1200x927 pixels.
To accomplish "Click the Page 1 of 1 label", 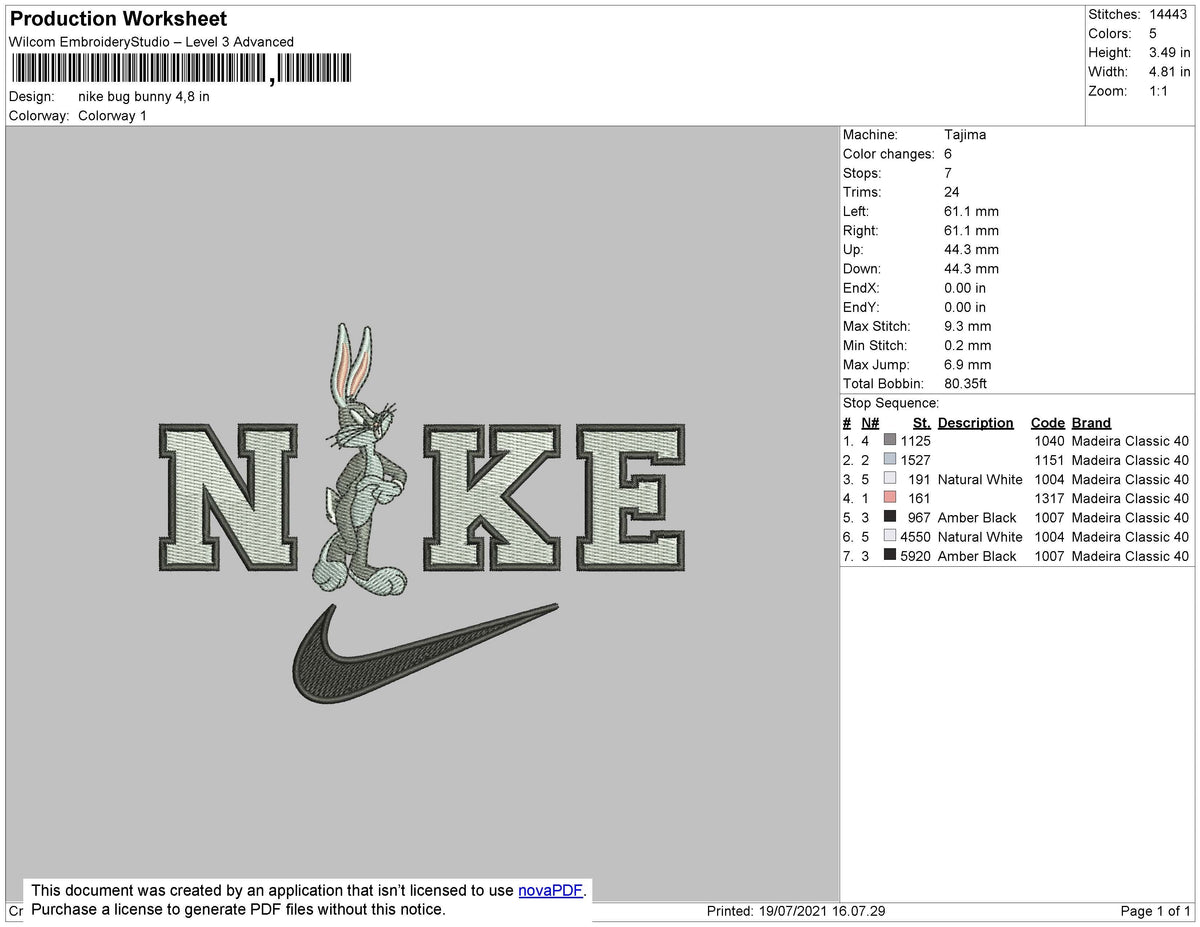I will [x=1152, y=911].
